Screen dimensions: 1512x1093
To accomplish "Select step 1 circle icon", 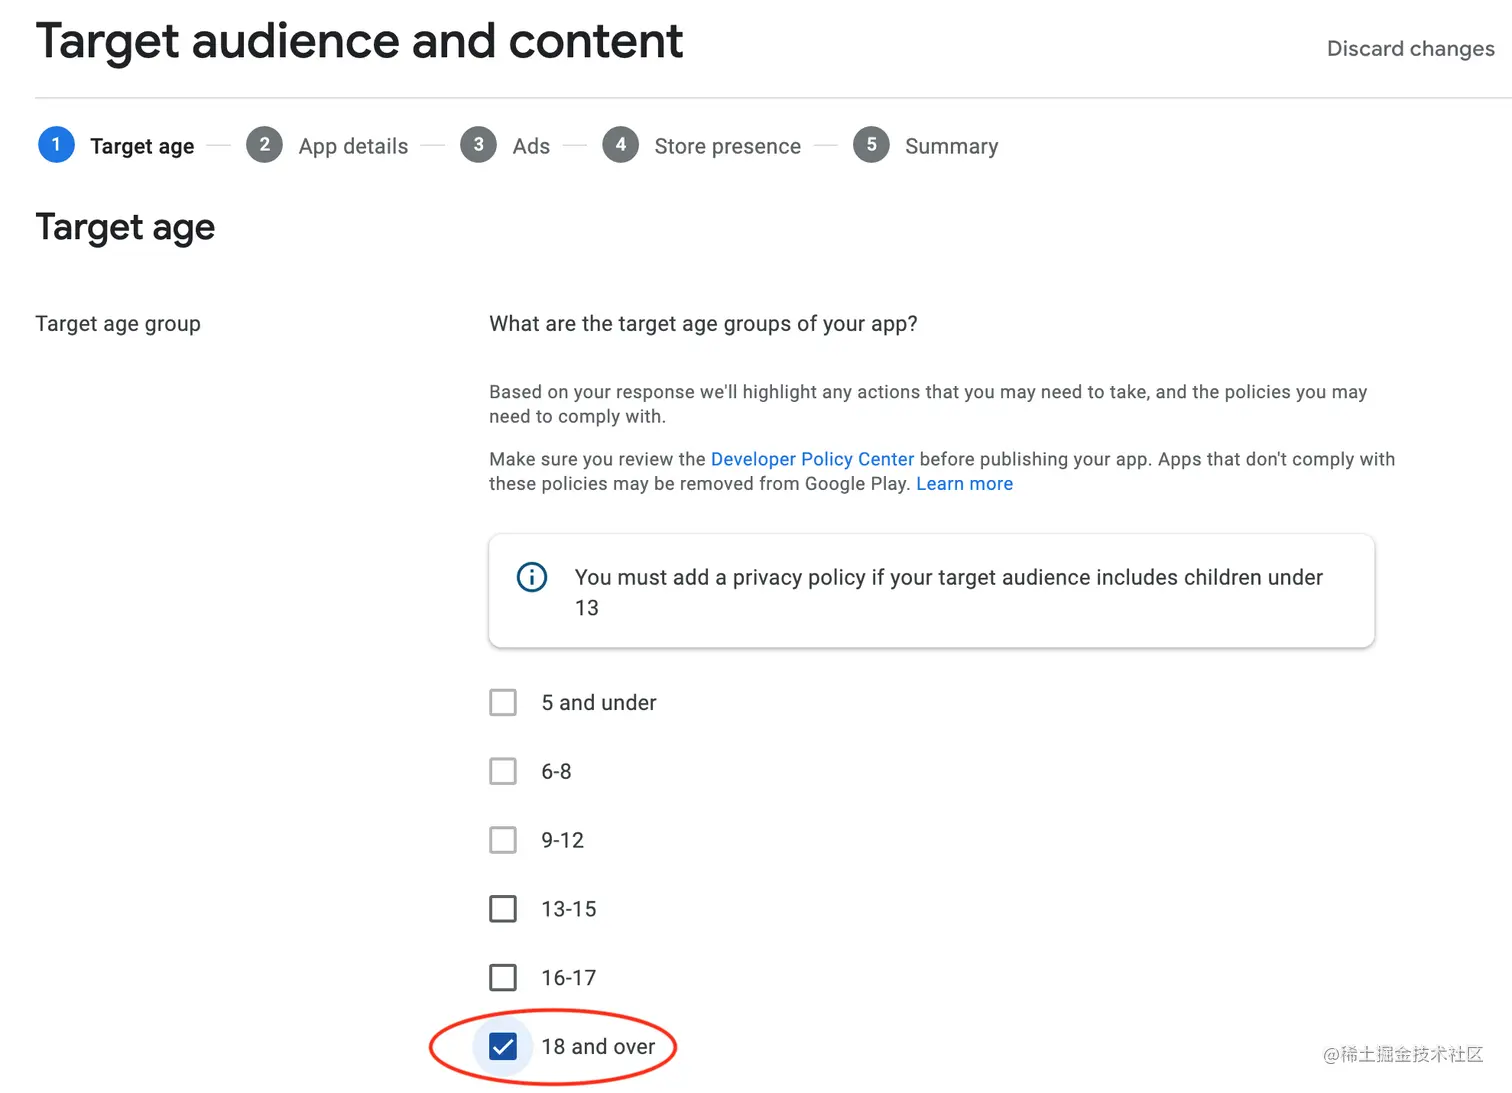I will [x=56, y=145].
